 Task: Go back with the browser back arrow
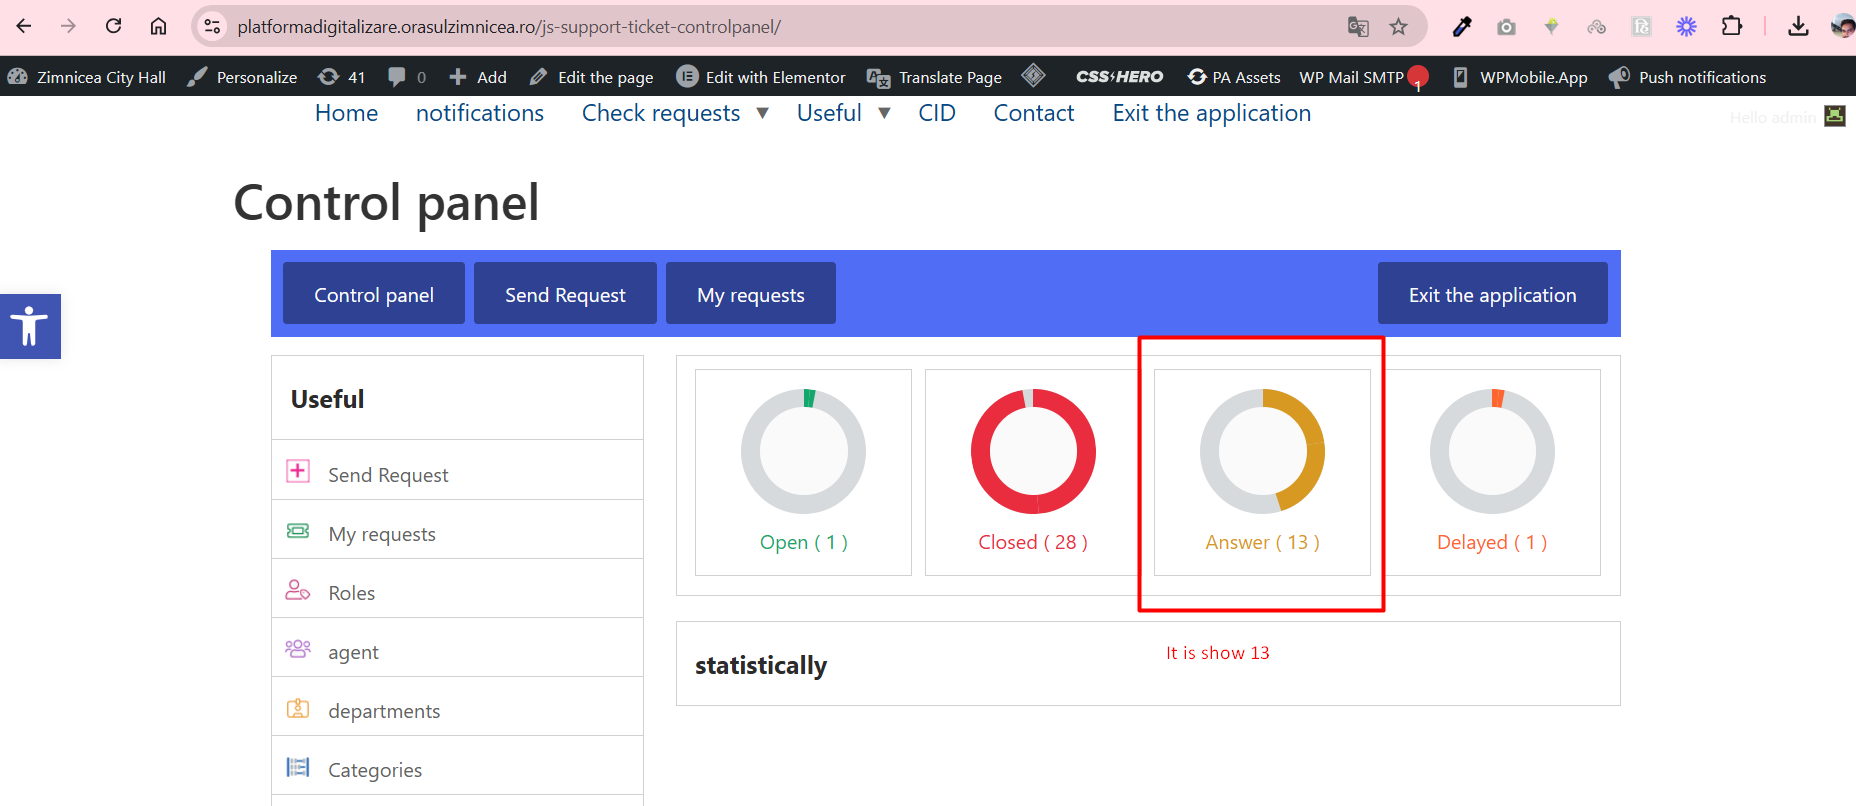pos(24,26)
